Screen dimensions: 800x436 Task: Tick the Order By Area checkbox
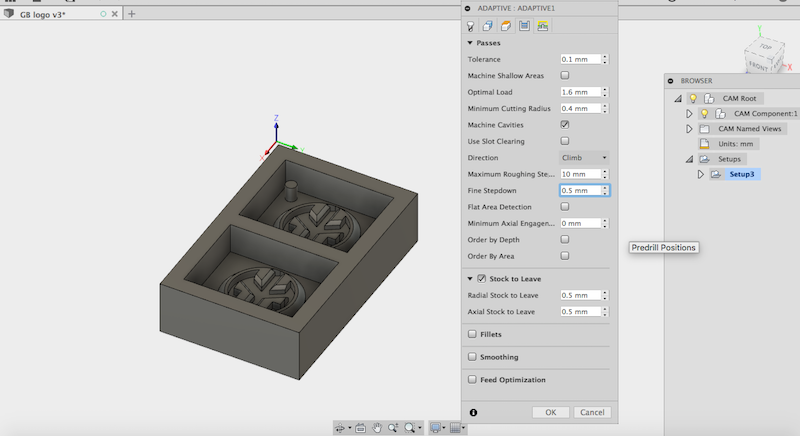(565, 255)
